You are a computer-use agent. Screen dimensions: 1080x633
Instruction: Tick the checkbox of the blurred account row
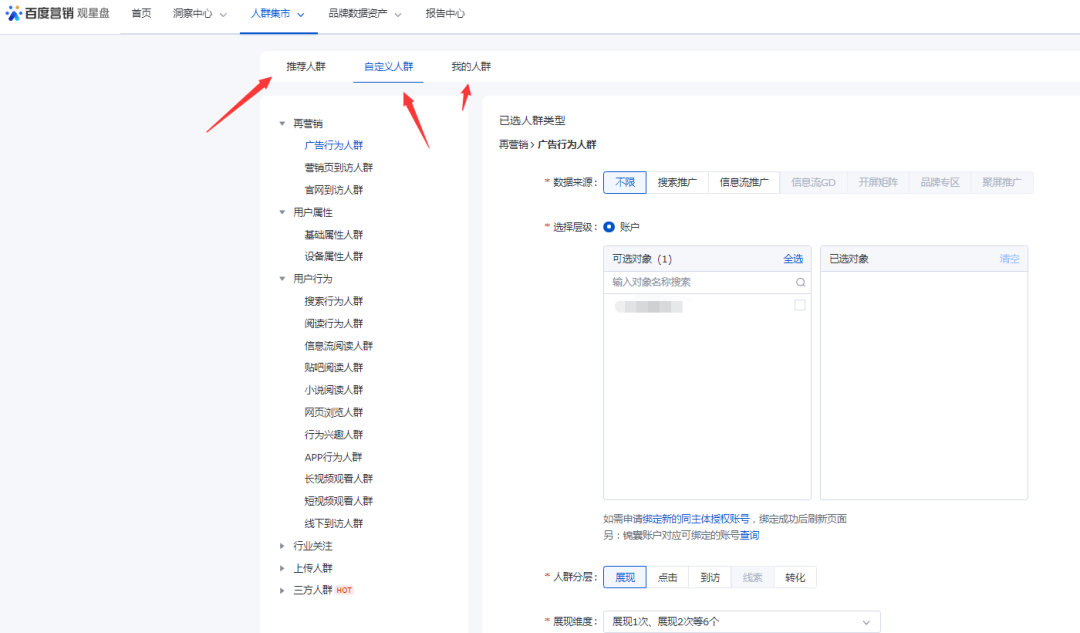click(x=800, y=305)
